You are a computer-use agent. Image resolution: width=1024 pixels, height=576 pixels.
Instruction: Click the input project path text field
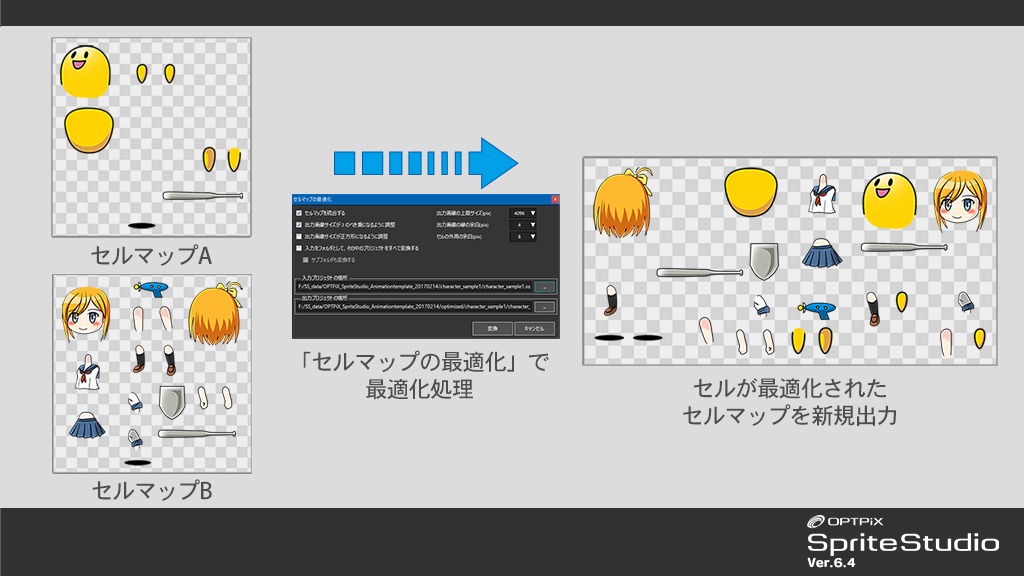[x=412, y=286]
